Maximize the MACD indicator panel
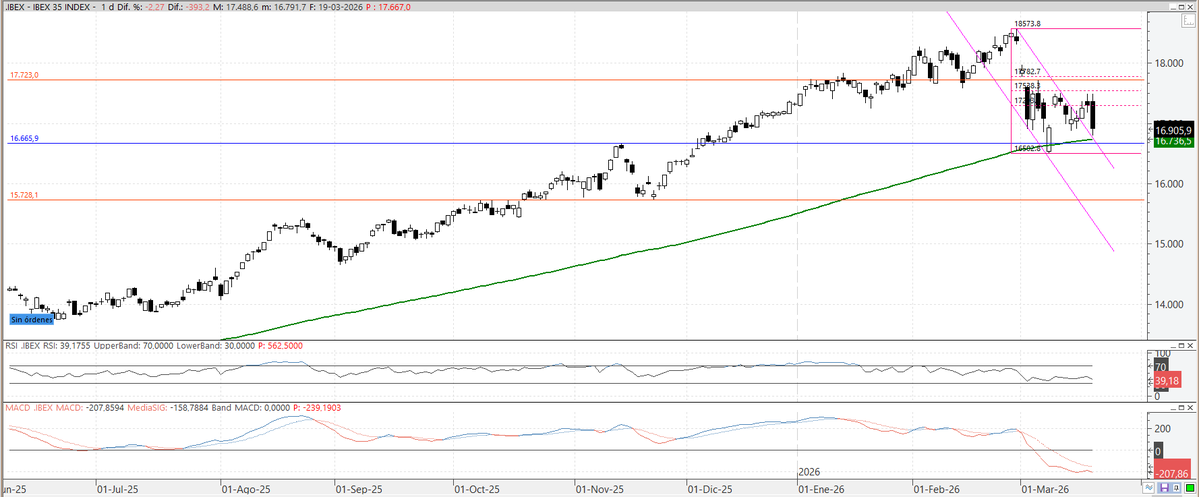Viewport: 1199px width, 497px height. tap(1181, 408)
